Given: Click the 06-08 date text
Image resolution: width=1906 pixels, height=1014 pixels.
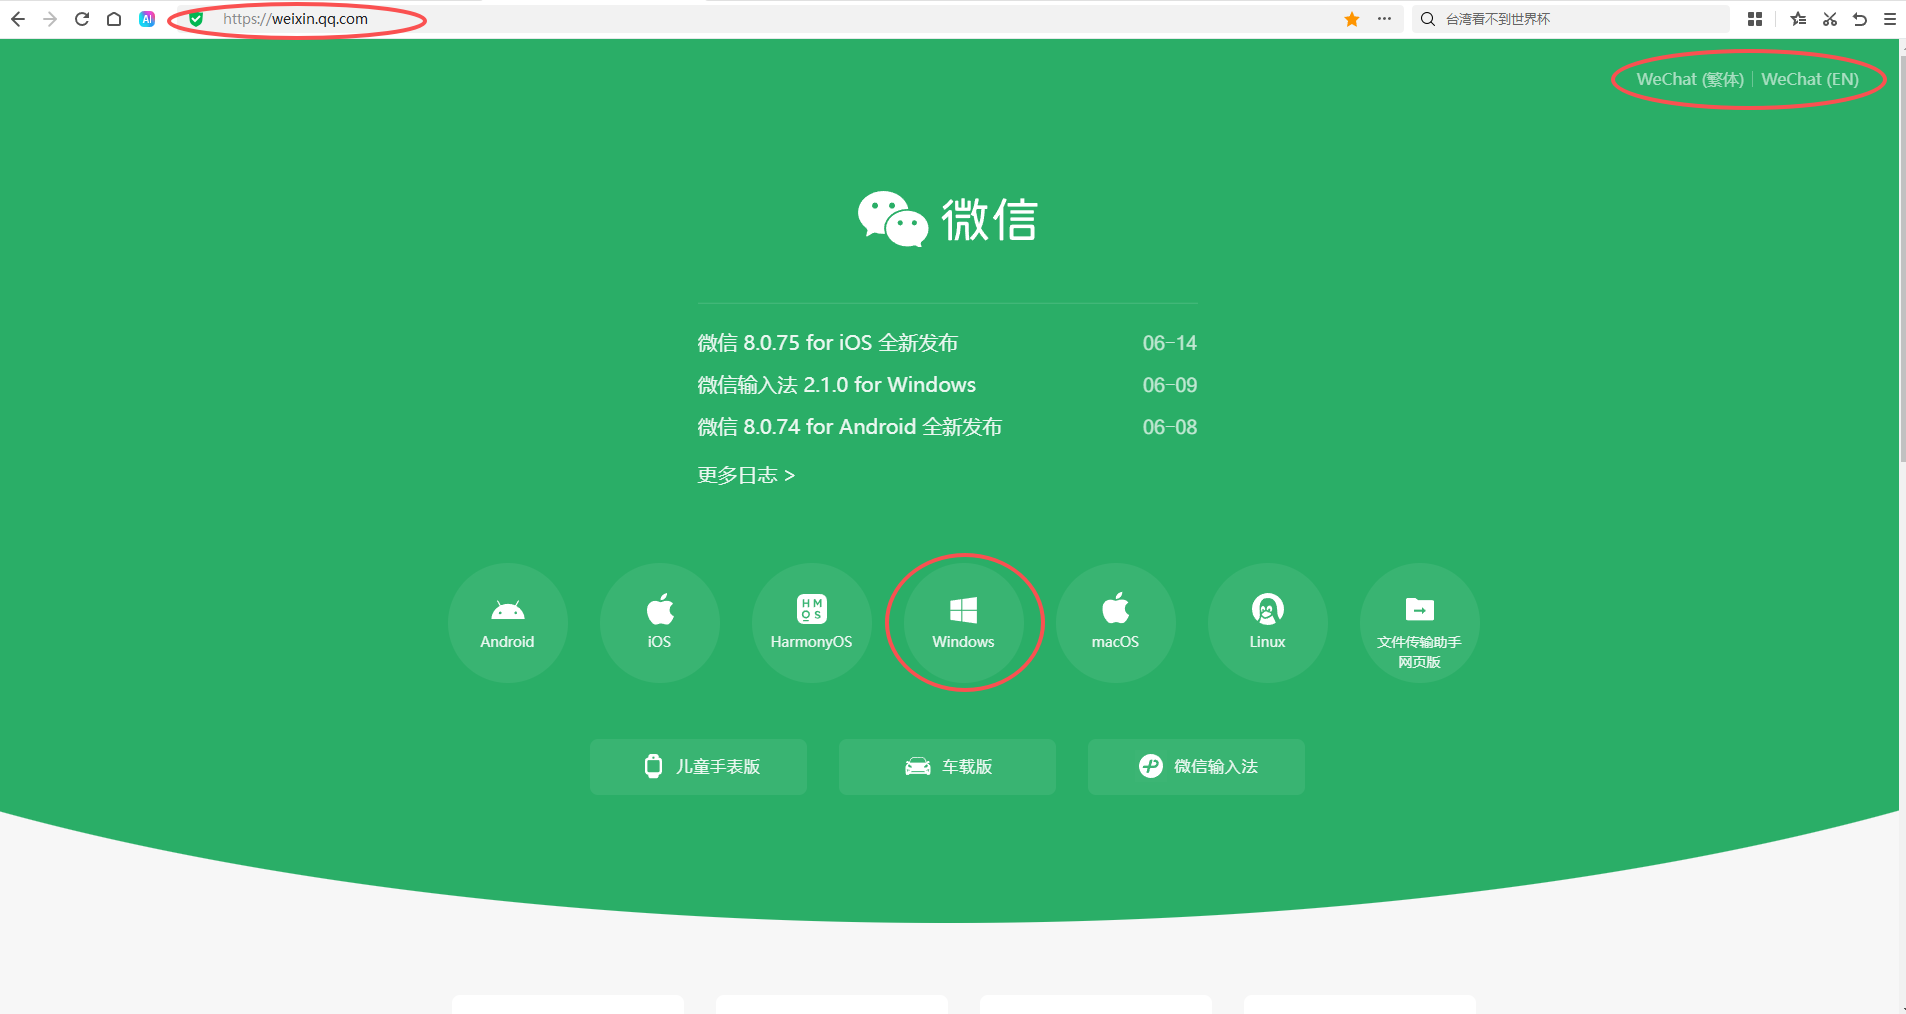Looking at the screenshot, I should point(1170,427).
